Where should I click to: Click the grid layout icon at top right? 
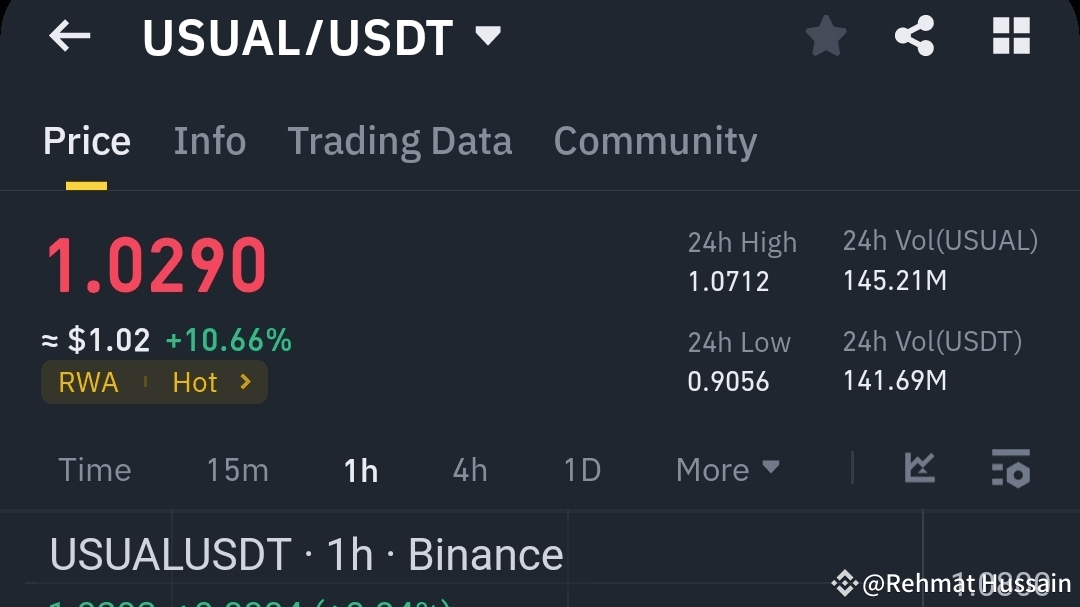(x=1011, y=35)
